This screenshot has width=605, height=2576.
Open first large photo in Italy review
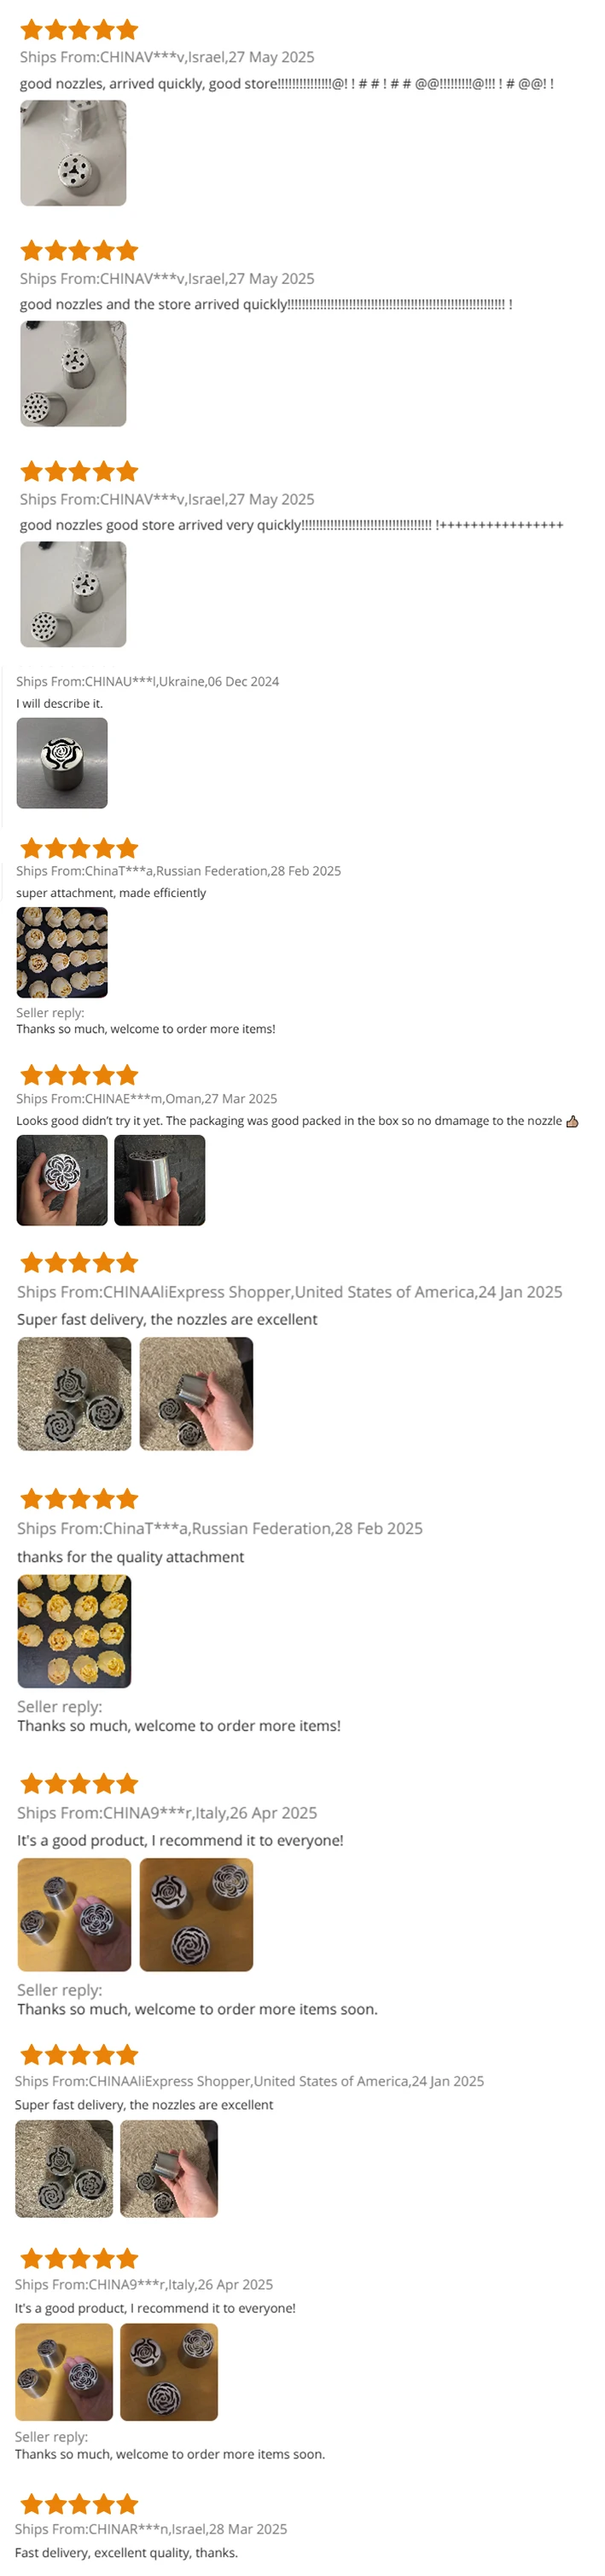[x=74, y=1915]
